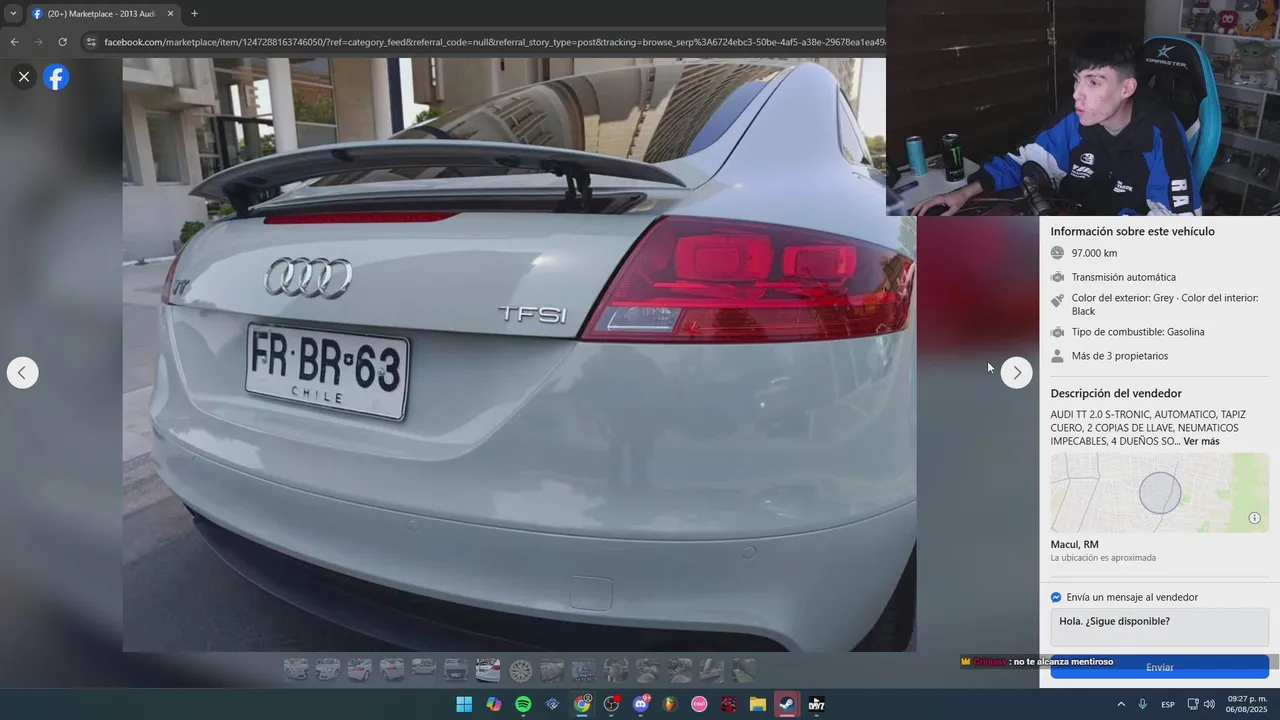Open File Explorer from the taskbar
Image resolution: width=1280 pixels, height=720 pixels.
click(x=758, y=704)
